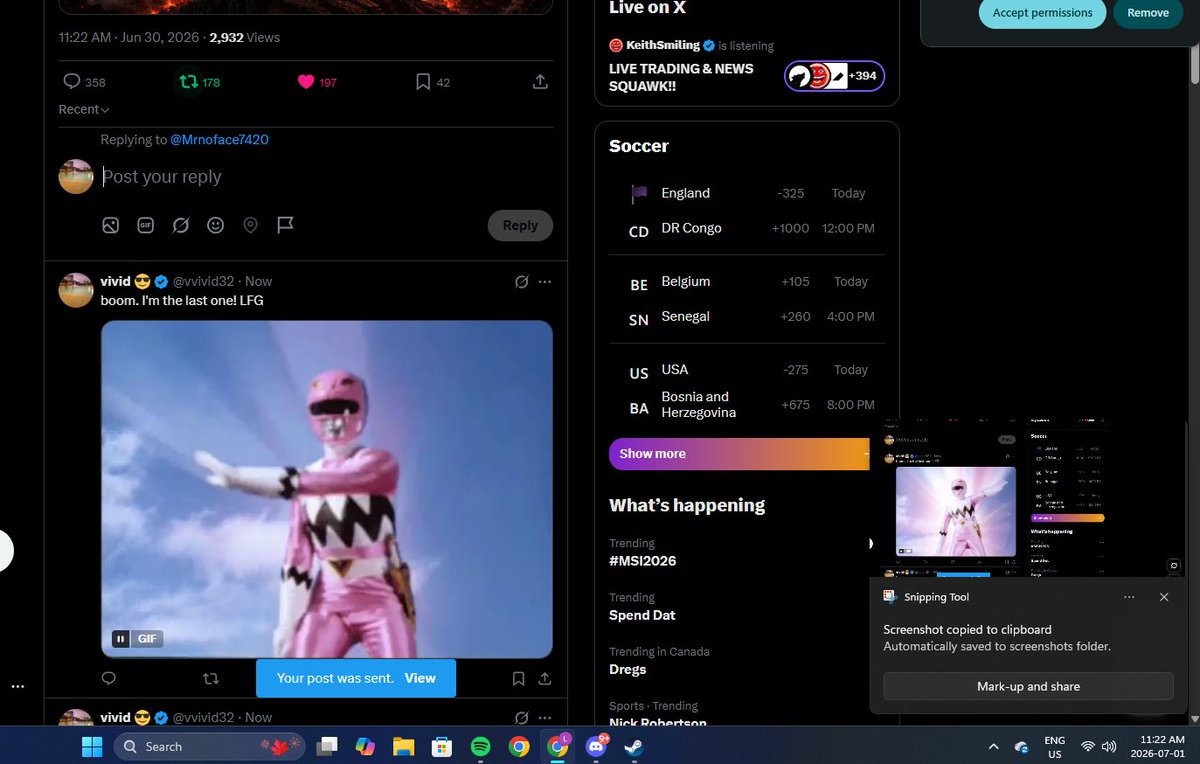Select the USA soccer row
1200x764 pixels.
pos(747,370)
